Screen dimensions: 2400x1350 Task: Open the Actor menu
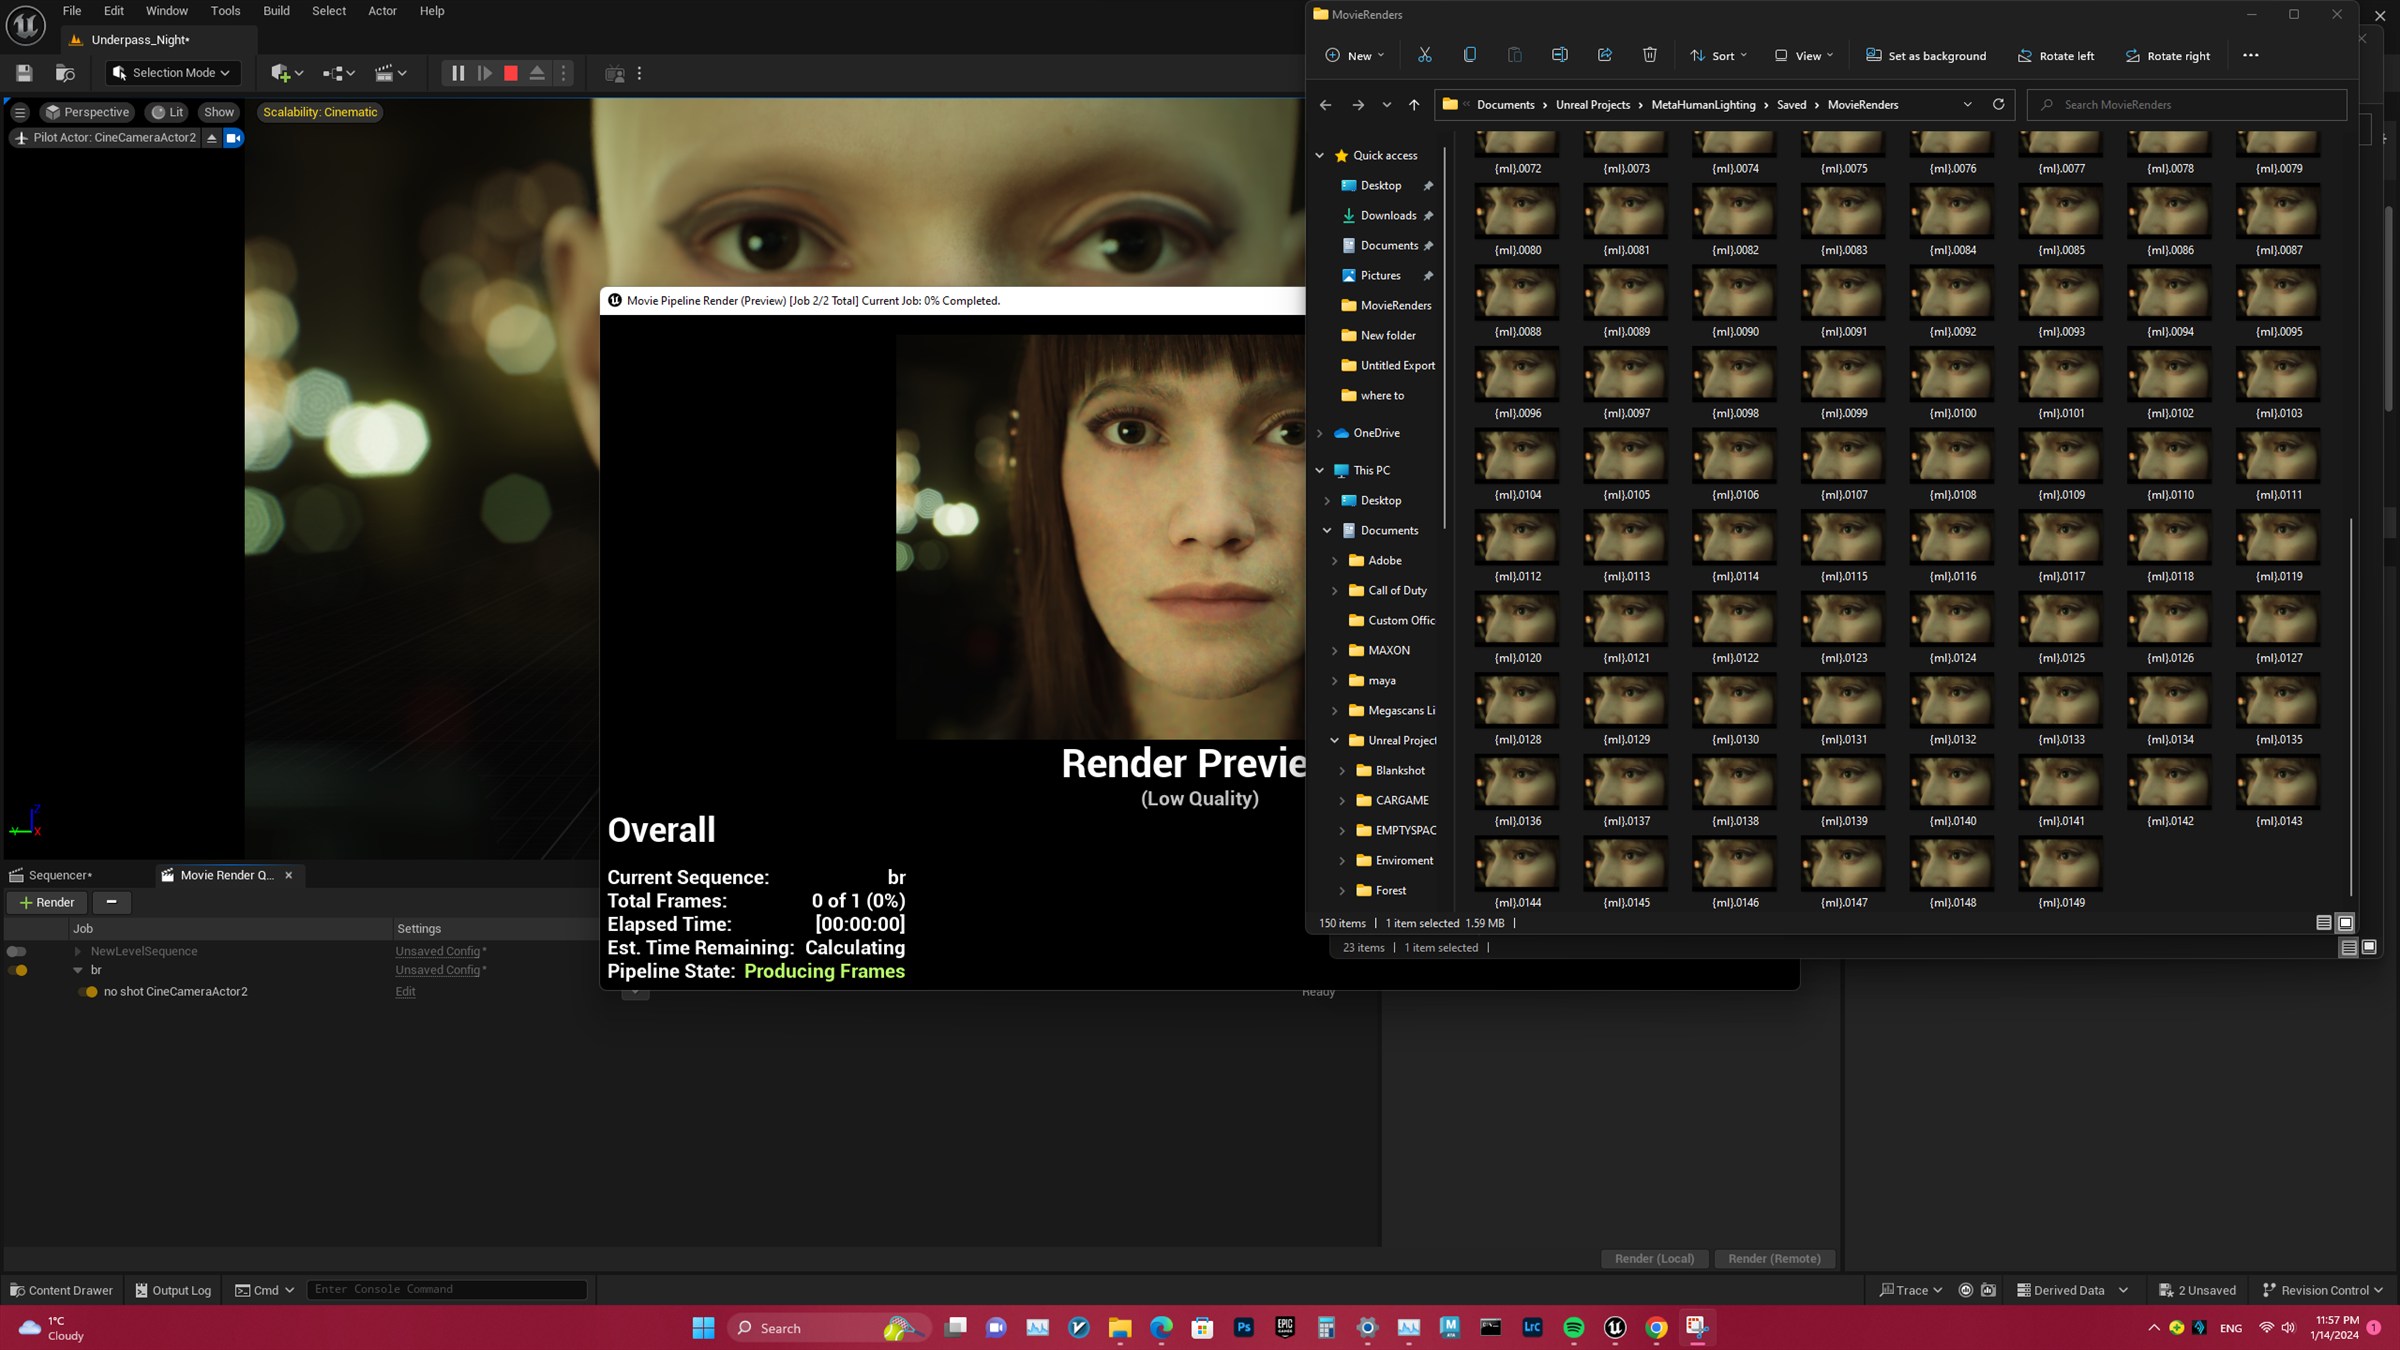(382, 11)
